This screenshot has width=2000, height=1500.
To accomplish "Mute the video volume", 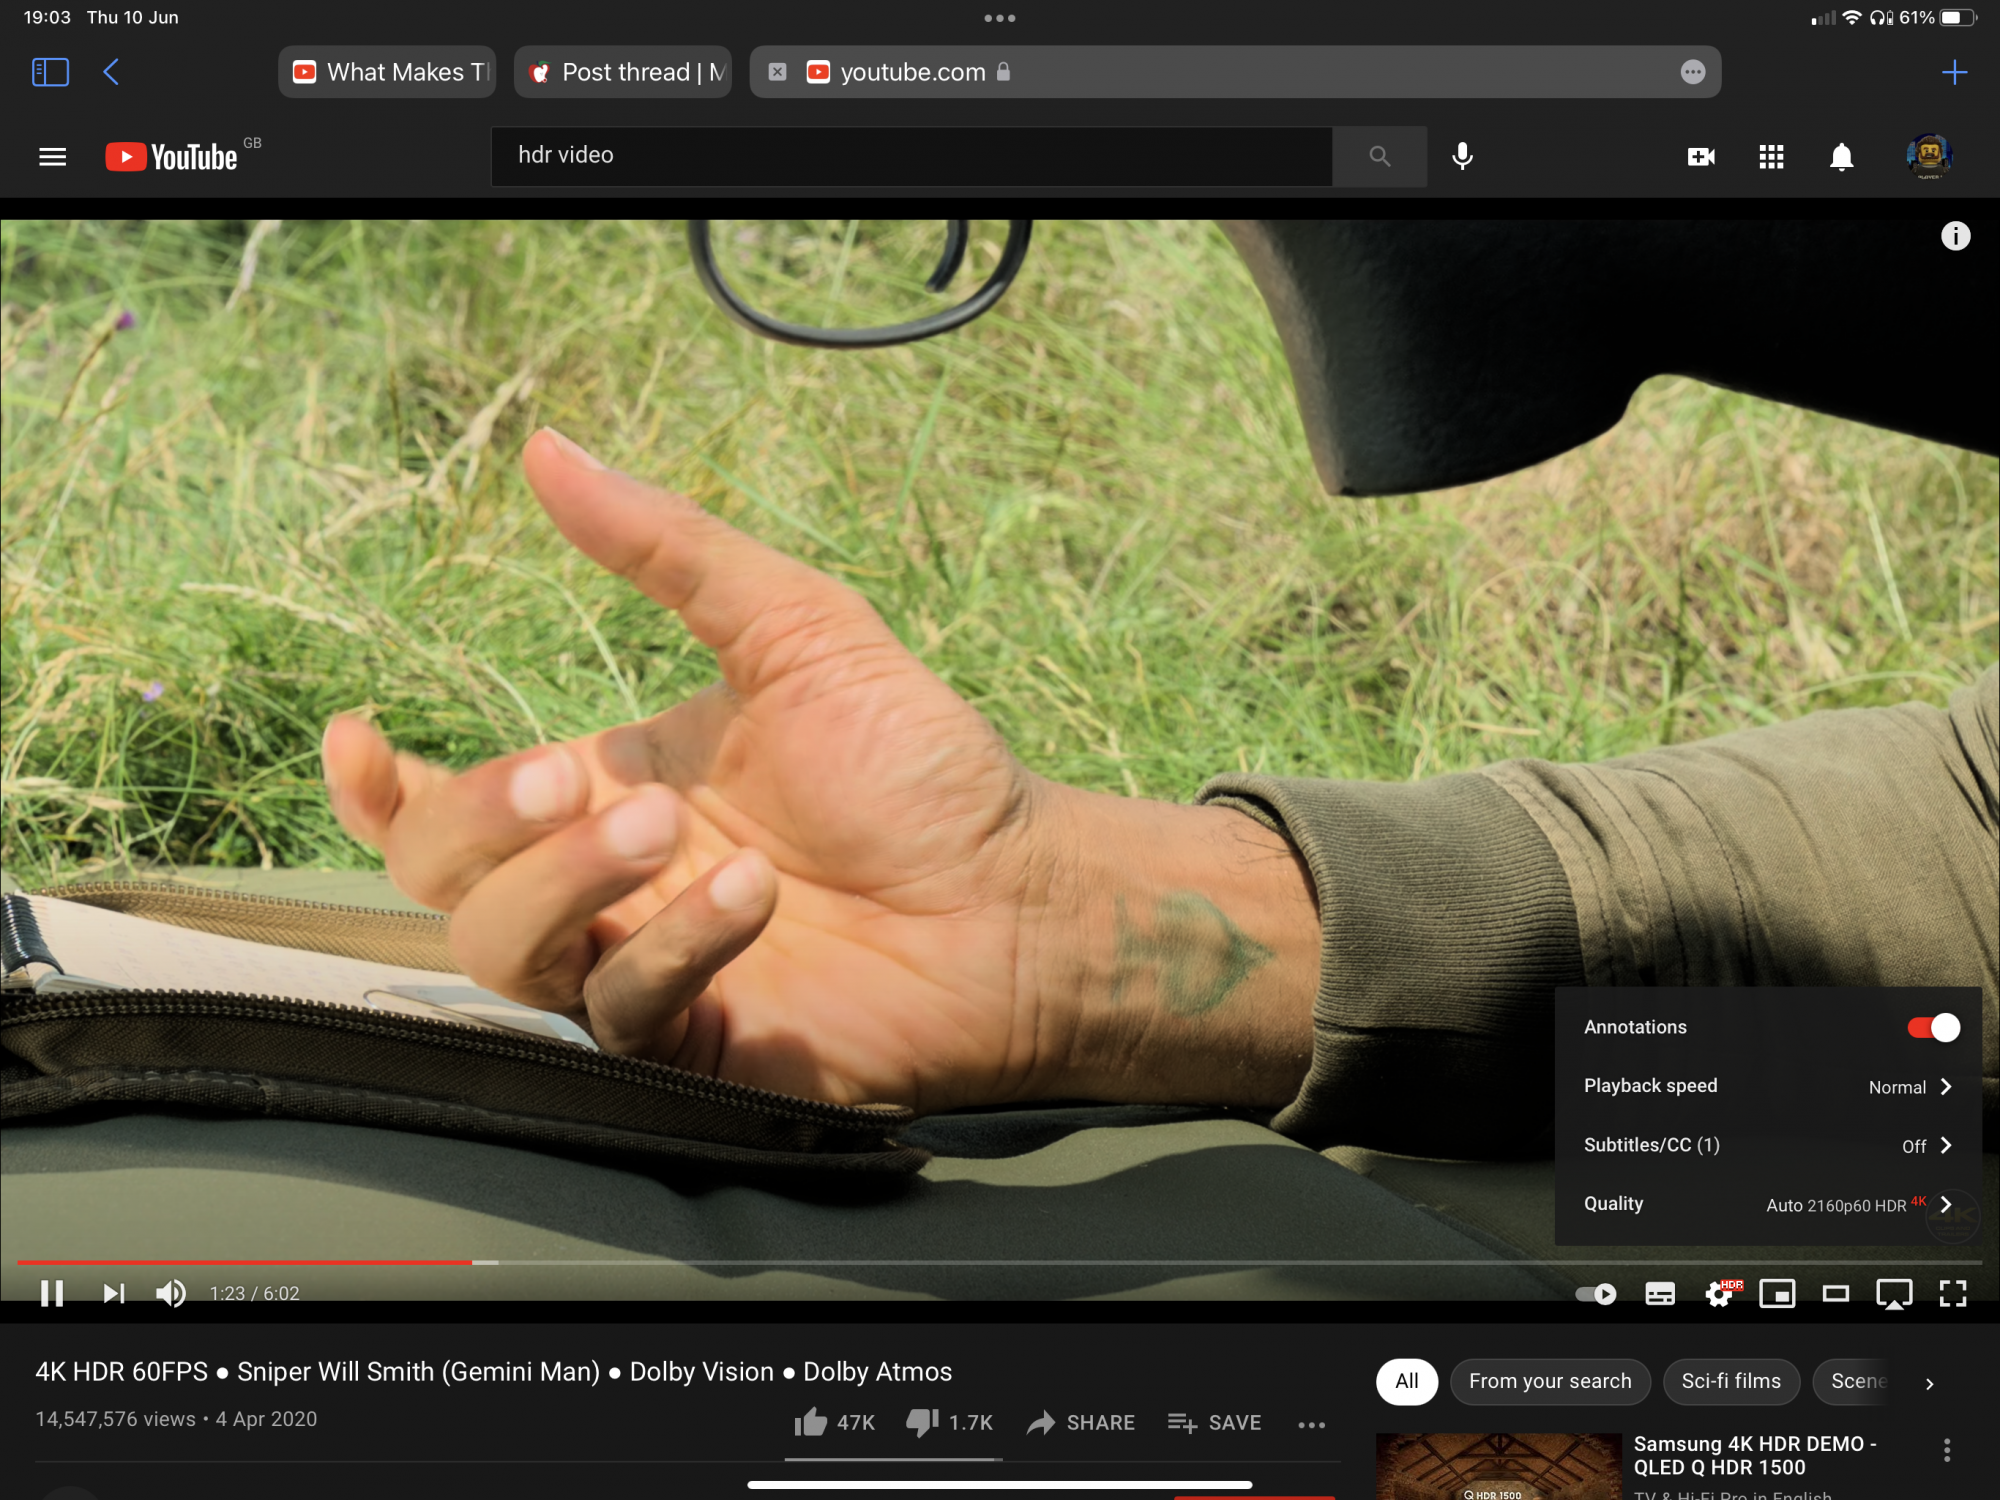I will [170, 1293].
